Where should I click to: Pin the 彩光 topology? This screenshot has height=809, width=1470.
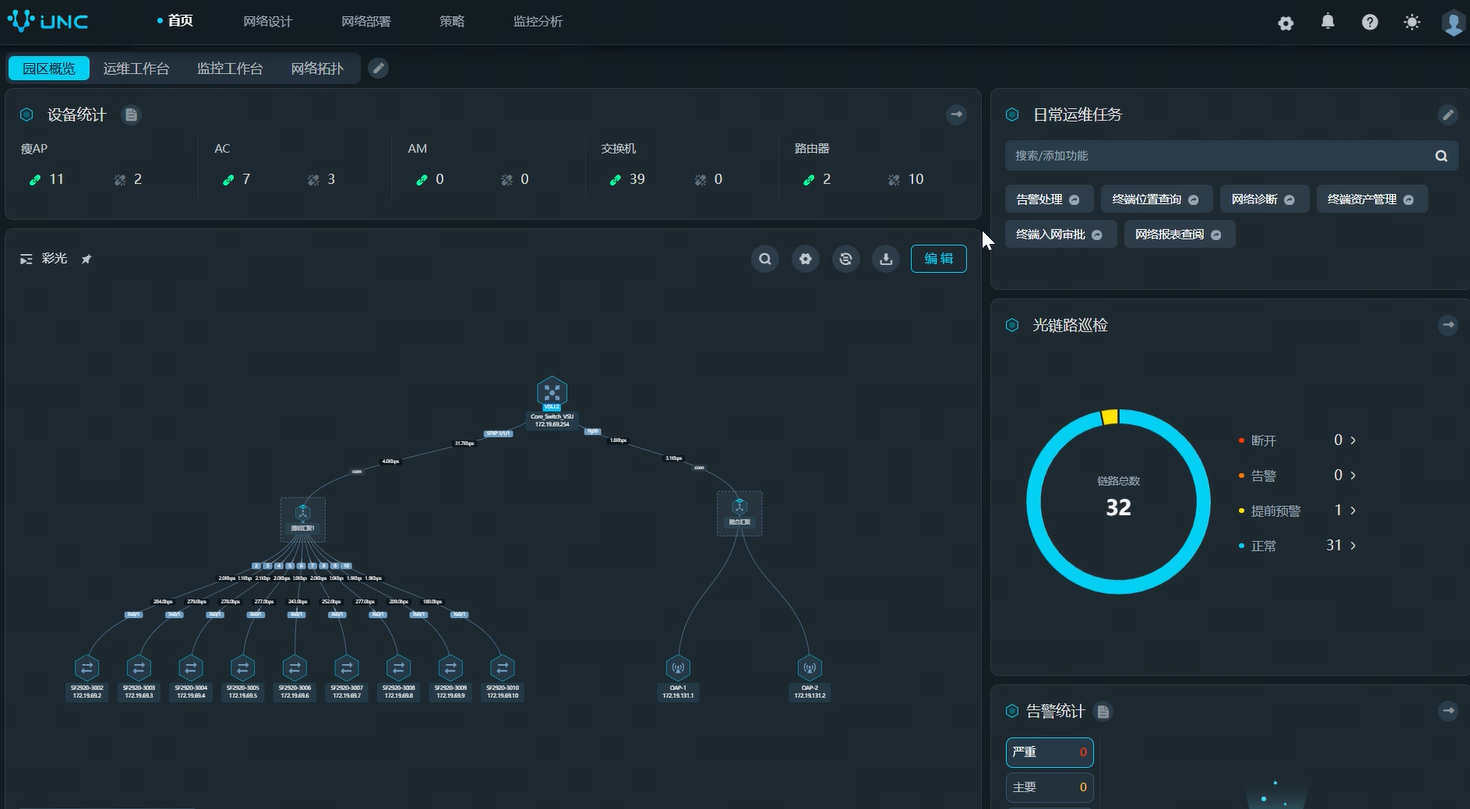[86, 259]
